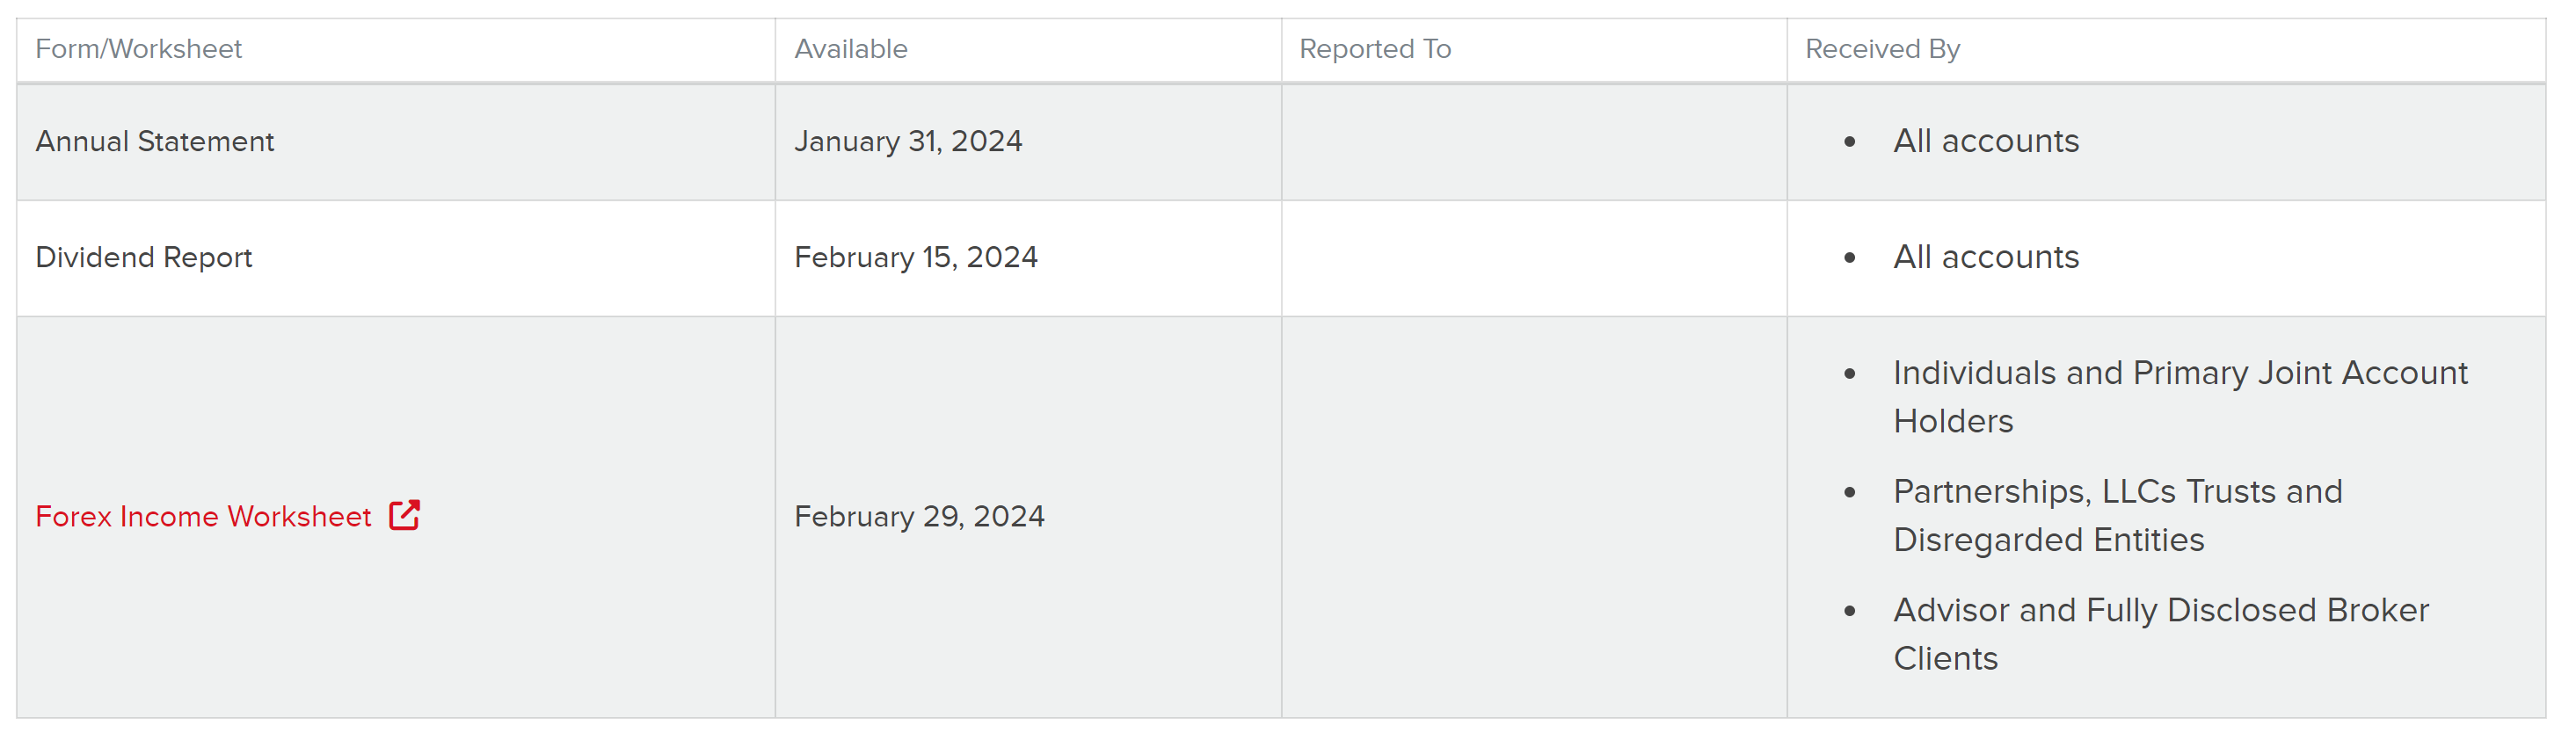This screenshot has width=2576, height=740.
Task: Click the empty Reported To cell for Dividend Report
Action: click(x=1534, y=258)
